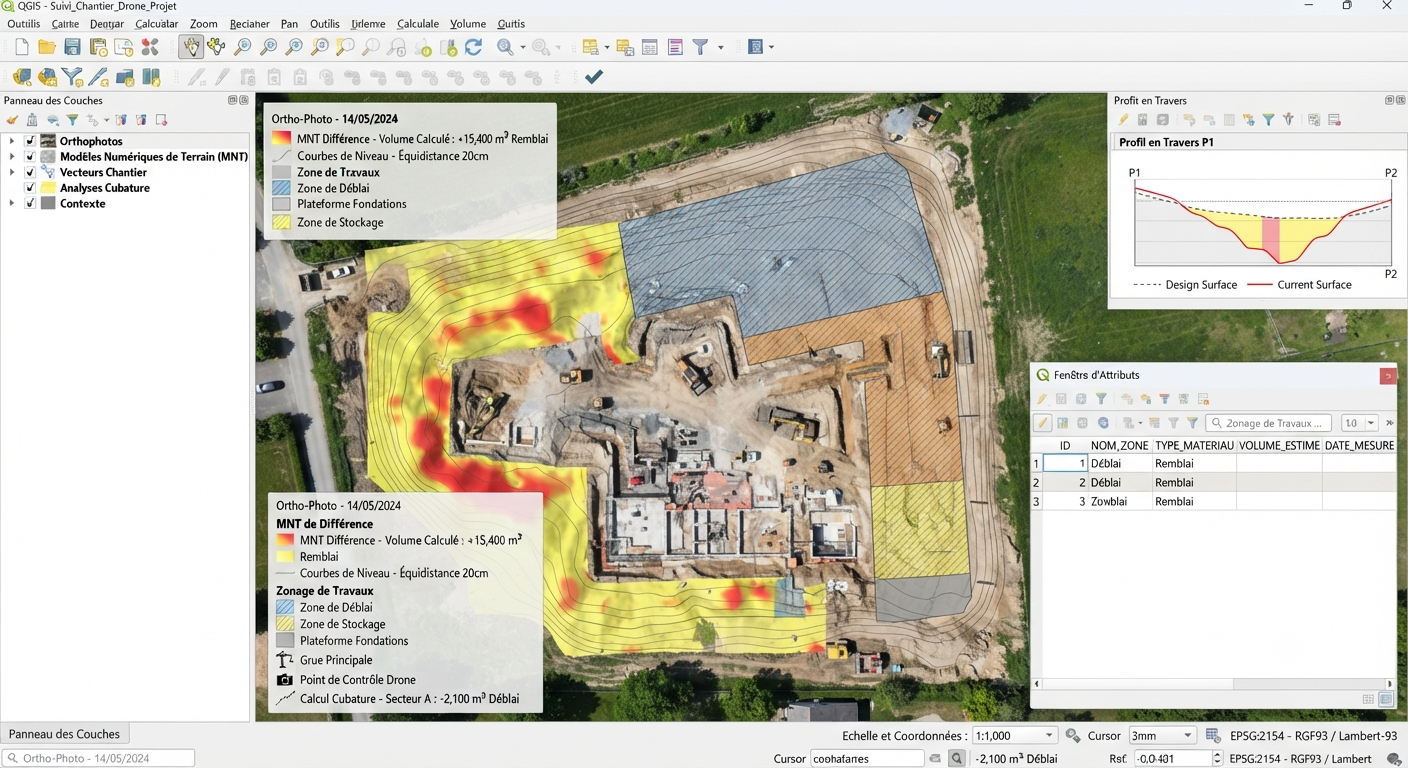The image size is (1408, 768).
Task: Click the EPSG:2154 - RGF93 / Lambert-93 text
Action: pos(1313,736)
